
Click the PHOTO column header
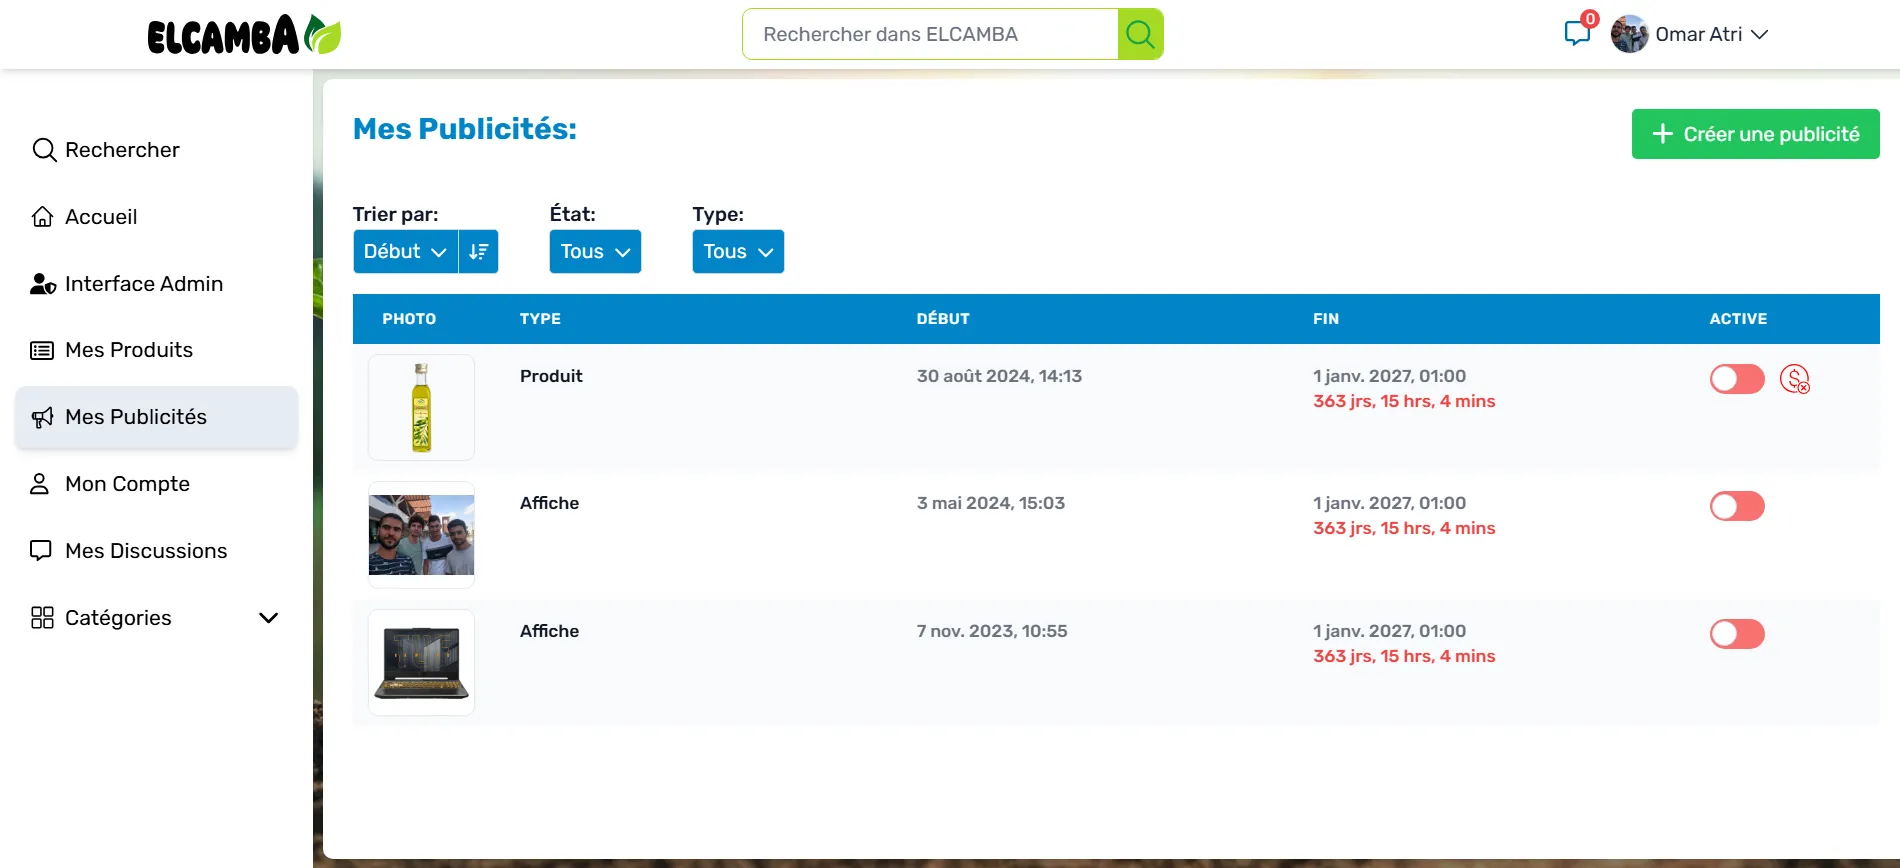click(409, 319)
